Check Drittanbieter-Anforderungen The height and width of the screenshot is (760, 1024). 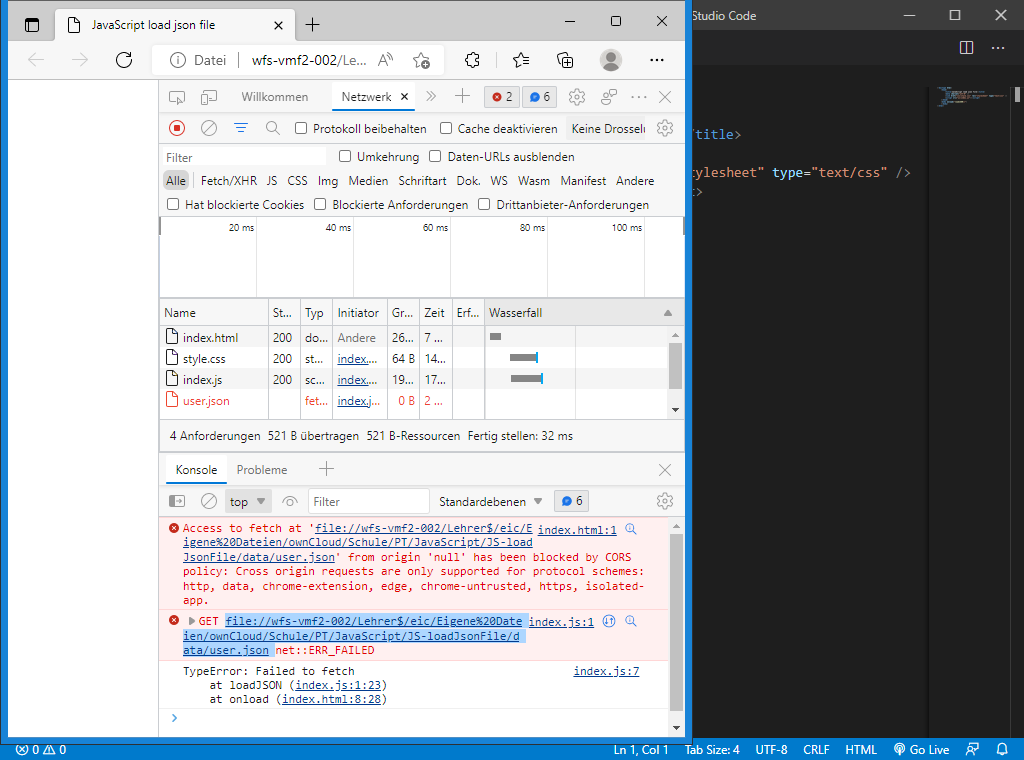[484, 204]
